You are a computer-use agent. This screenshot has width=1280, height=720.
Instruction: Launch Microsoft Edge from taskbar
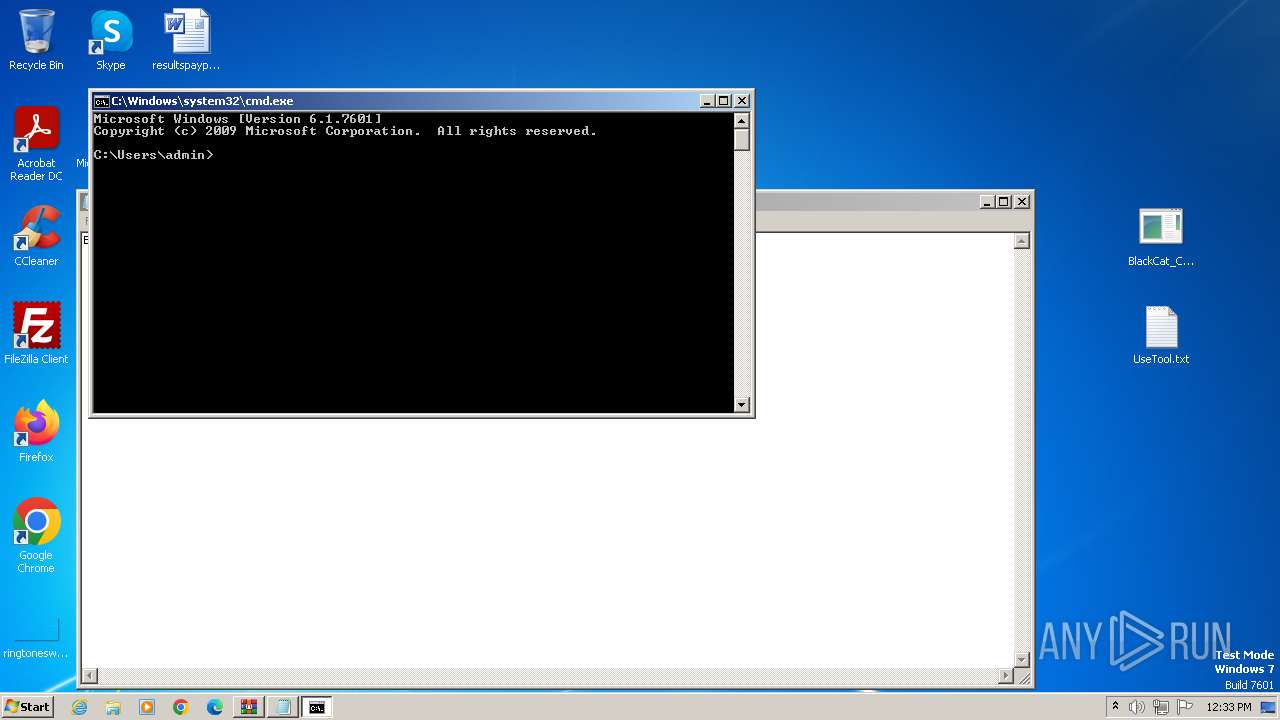[x=215, y=707]
